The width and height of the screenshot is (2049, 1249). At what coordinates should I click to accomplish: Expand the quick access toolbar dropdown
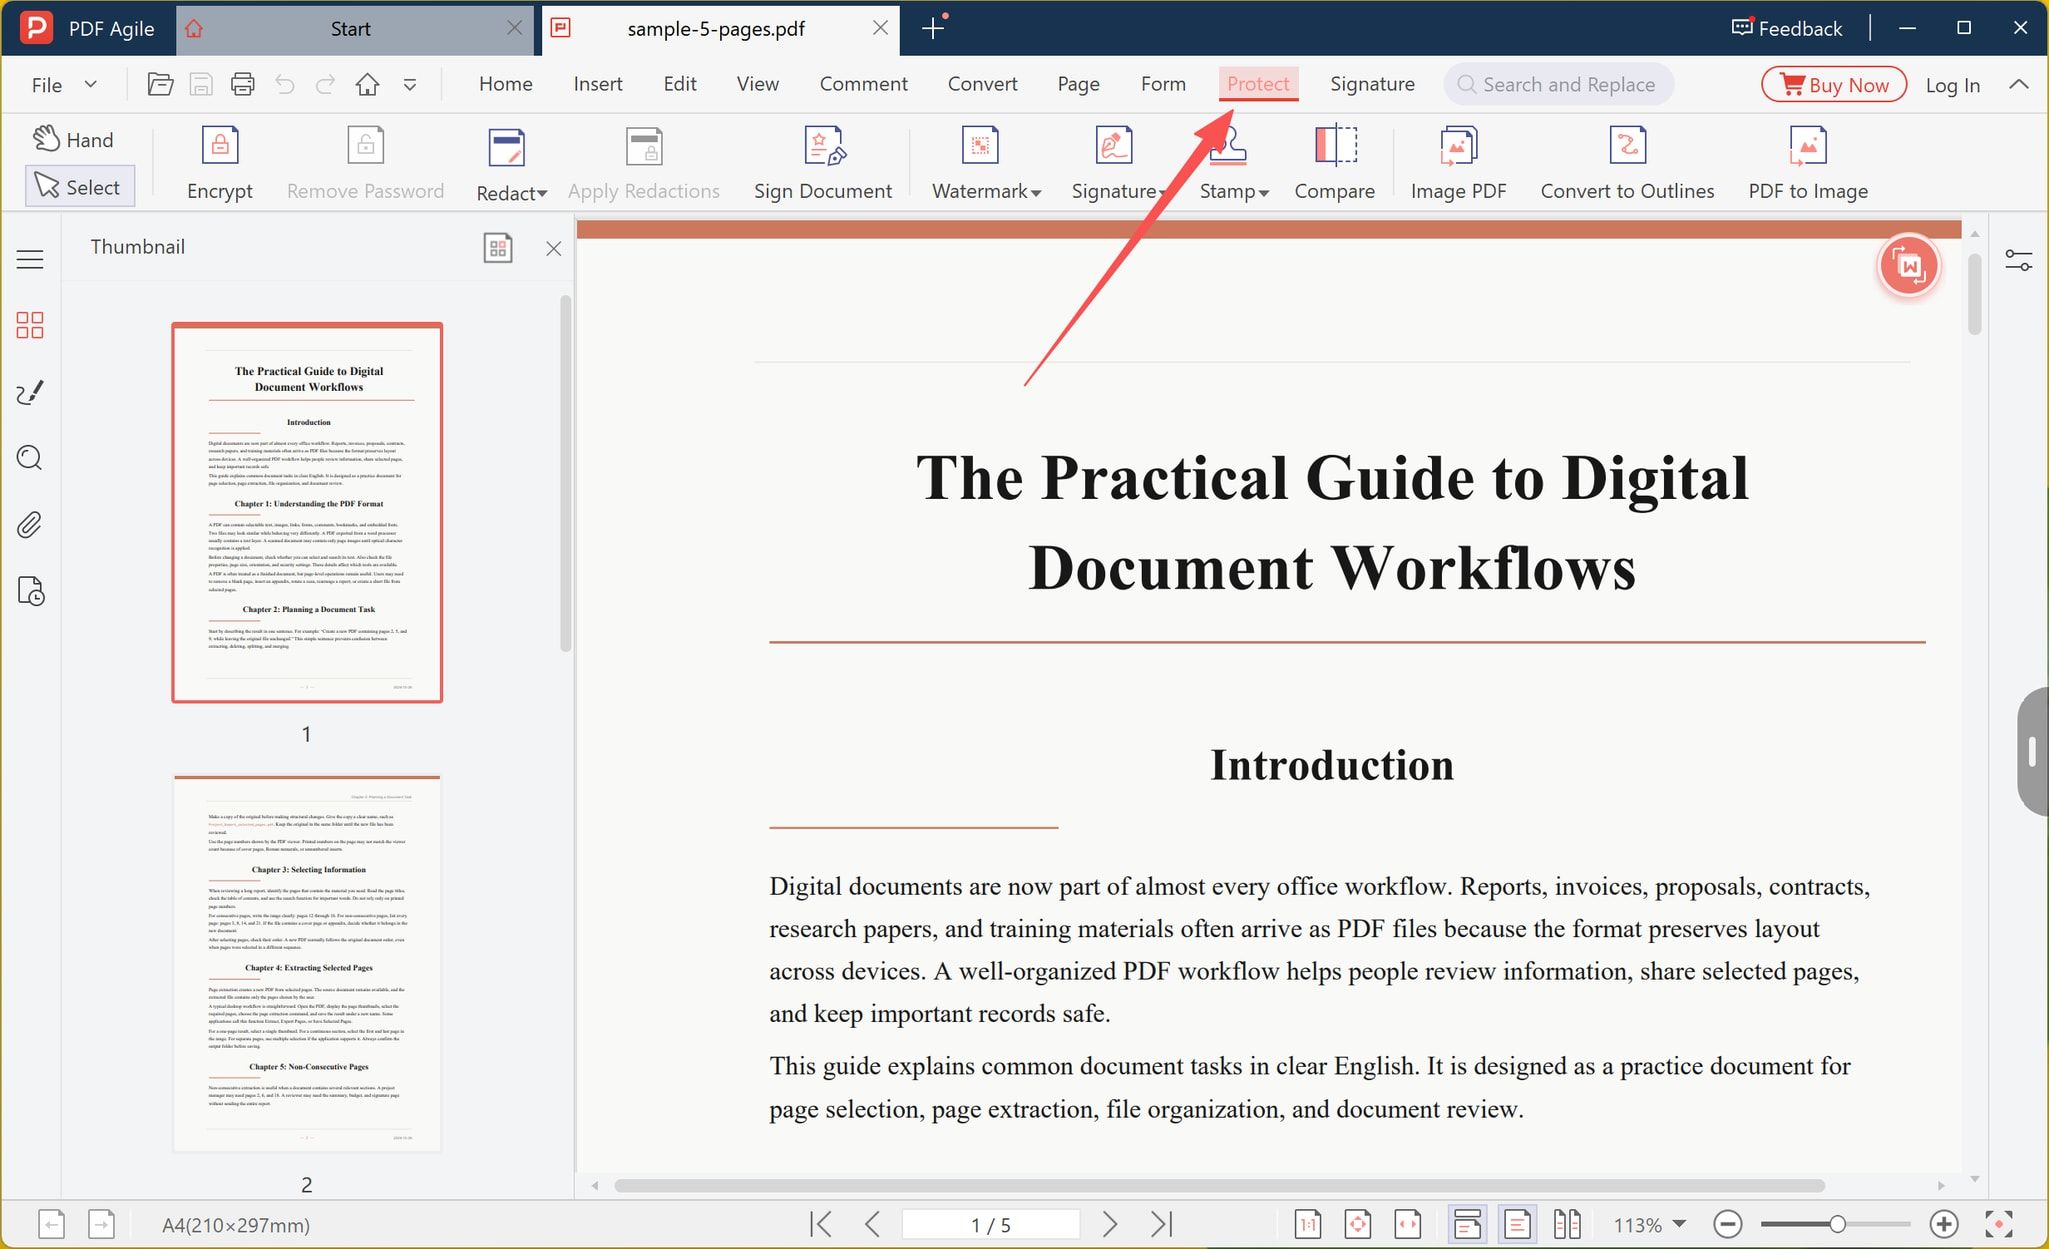point(410,85)
